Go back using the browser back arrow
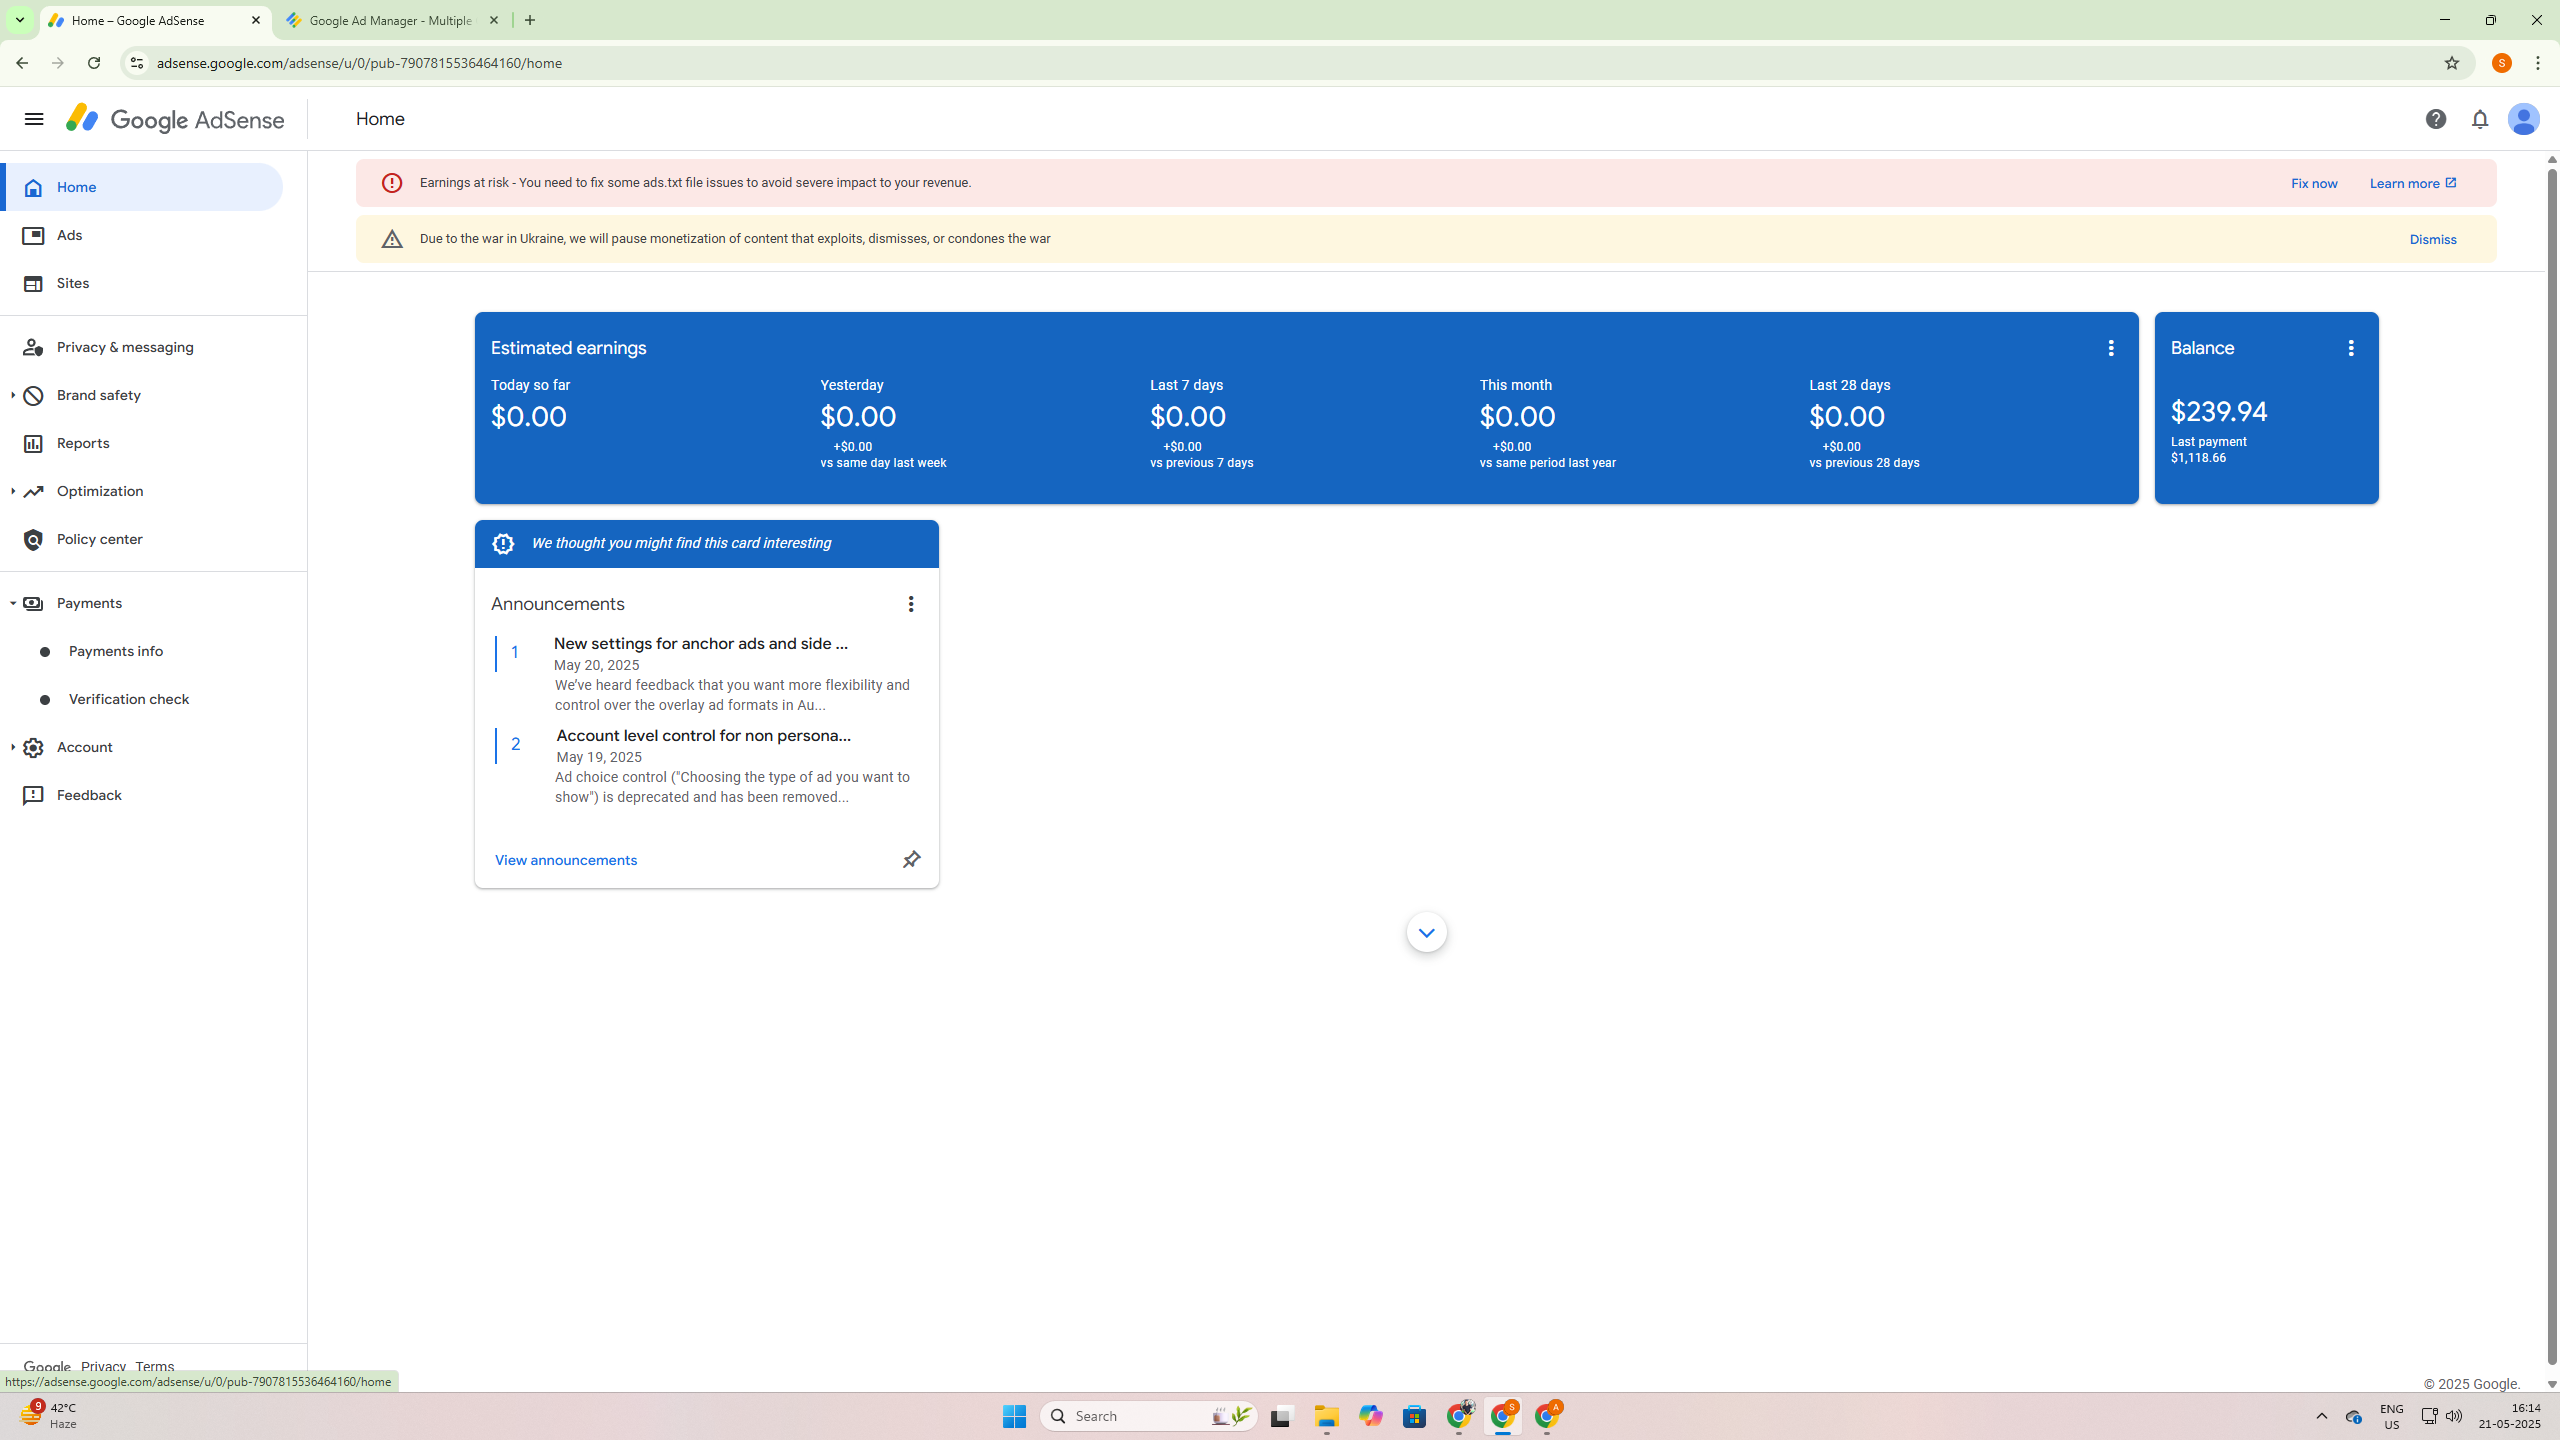The width and height of the screenshot is (2560, 1440). point(21,63)
